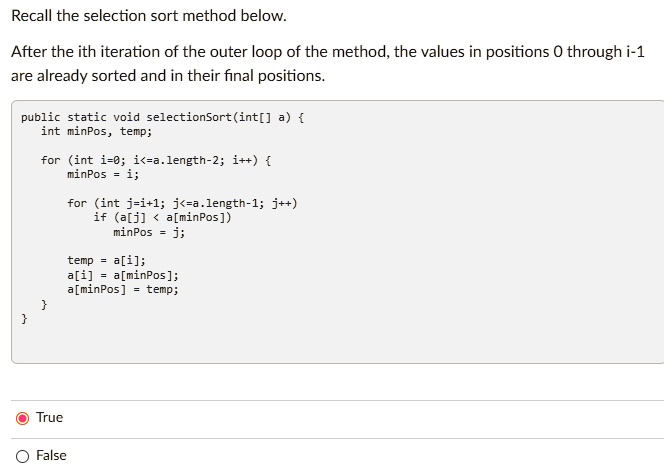The width and height of the screenshot is (664, 472).
Task: Click the 'After the ith iteration' statement text
Action: click(328, 52)
